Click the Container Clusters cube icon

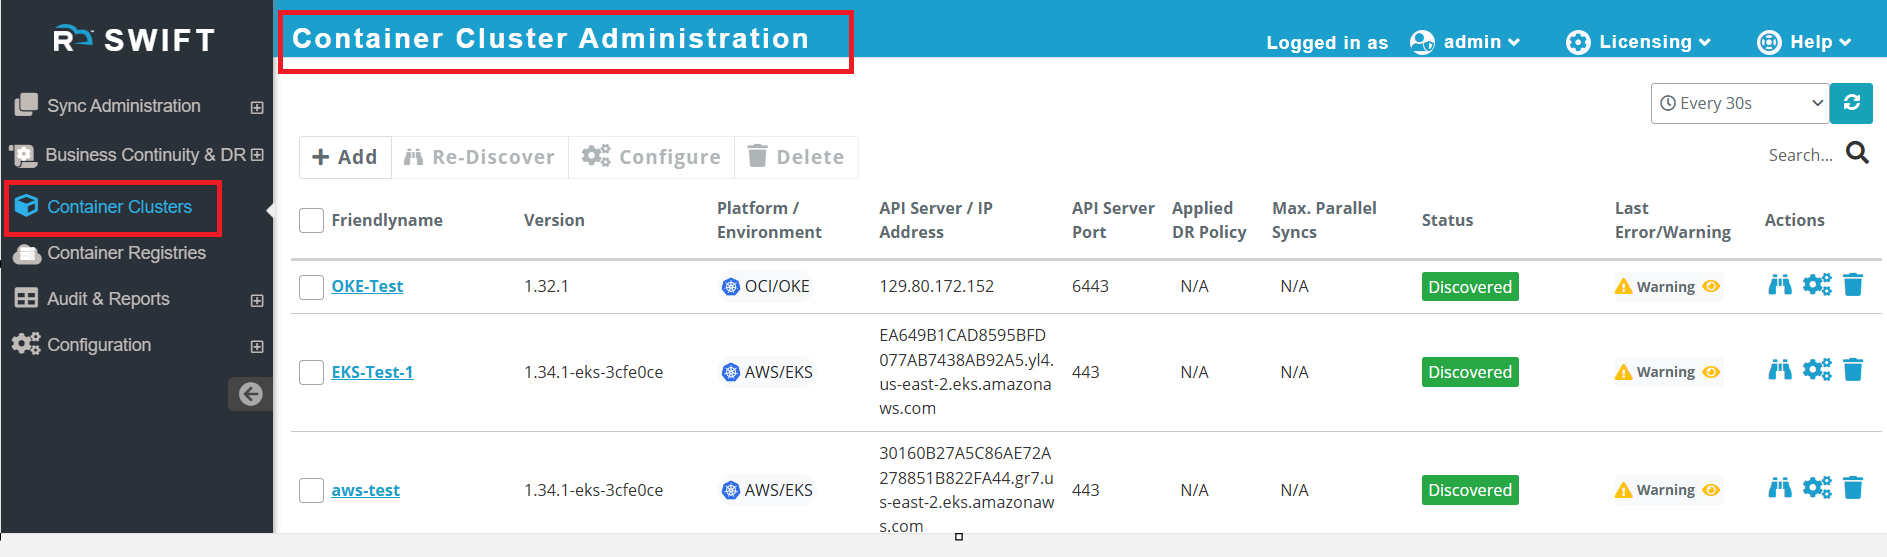click(27, 206)
